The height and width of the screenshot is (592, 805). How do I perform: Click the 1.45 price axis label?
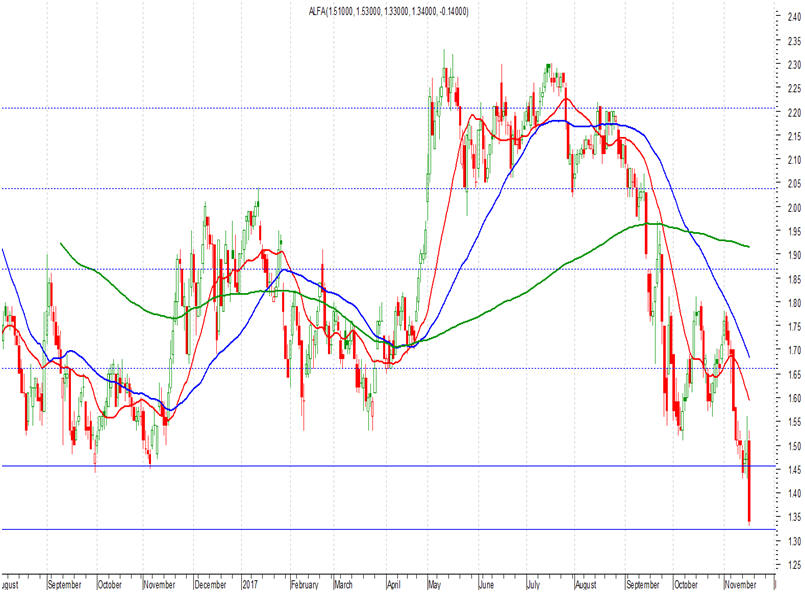(794, 469)
